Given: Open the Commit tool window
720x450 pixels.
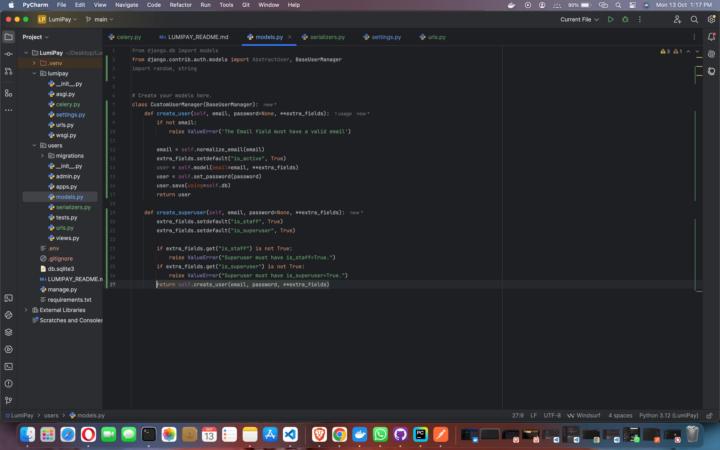Looking at the screenshot, I should pos(9,54).
